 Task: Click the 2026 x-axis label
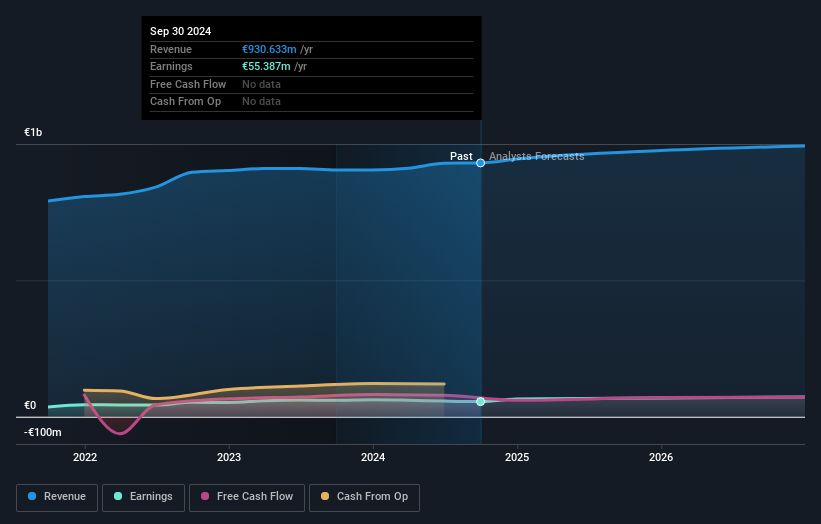click(661, 458)
